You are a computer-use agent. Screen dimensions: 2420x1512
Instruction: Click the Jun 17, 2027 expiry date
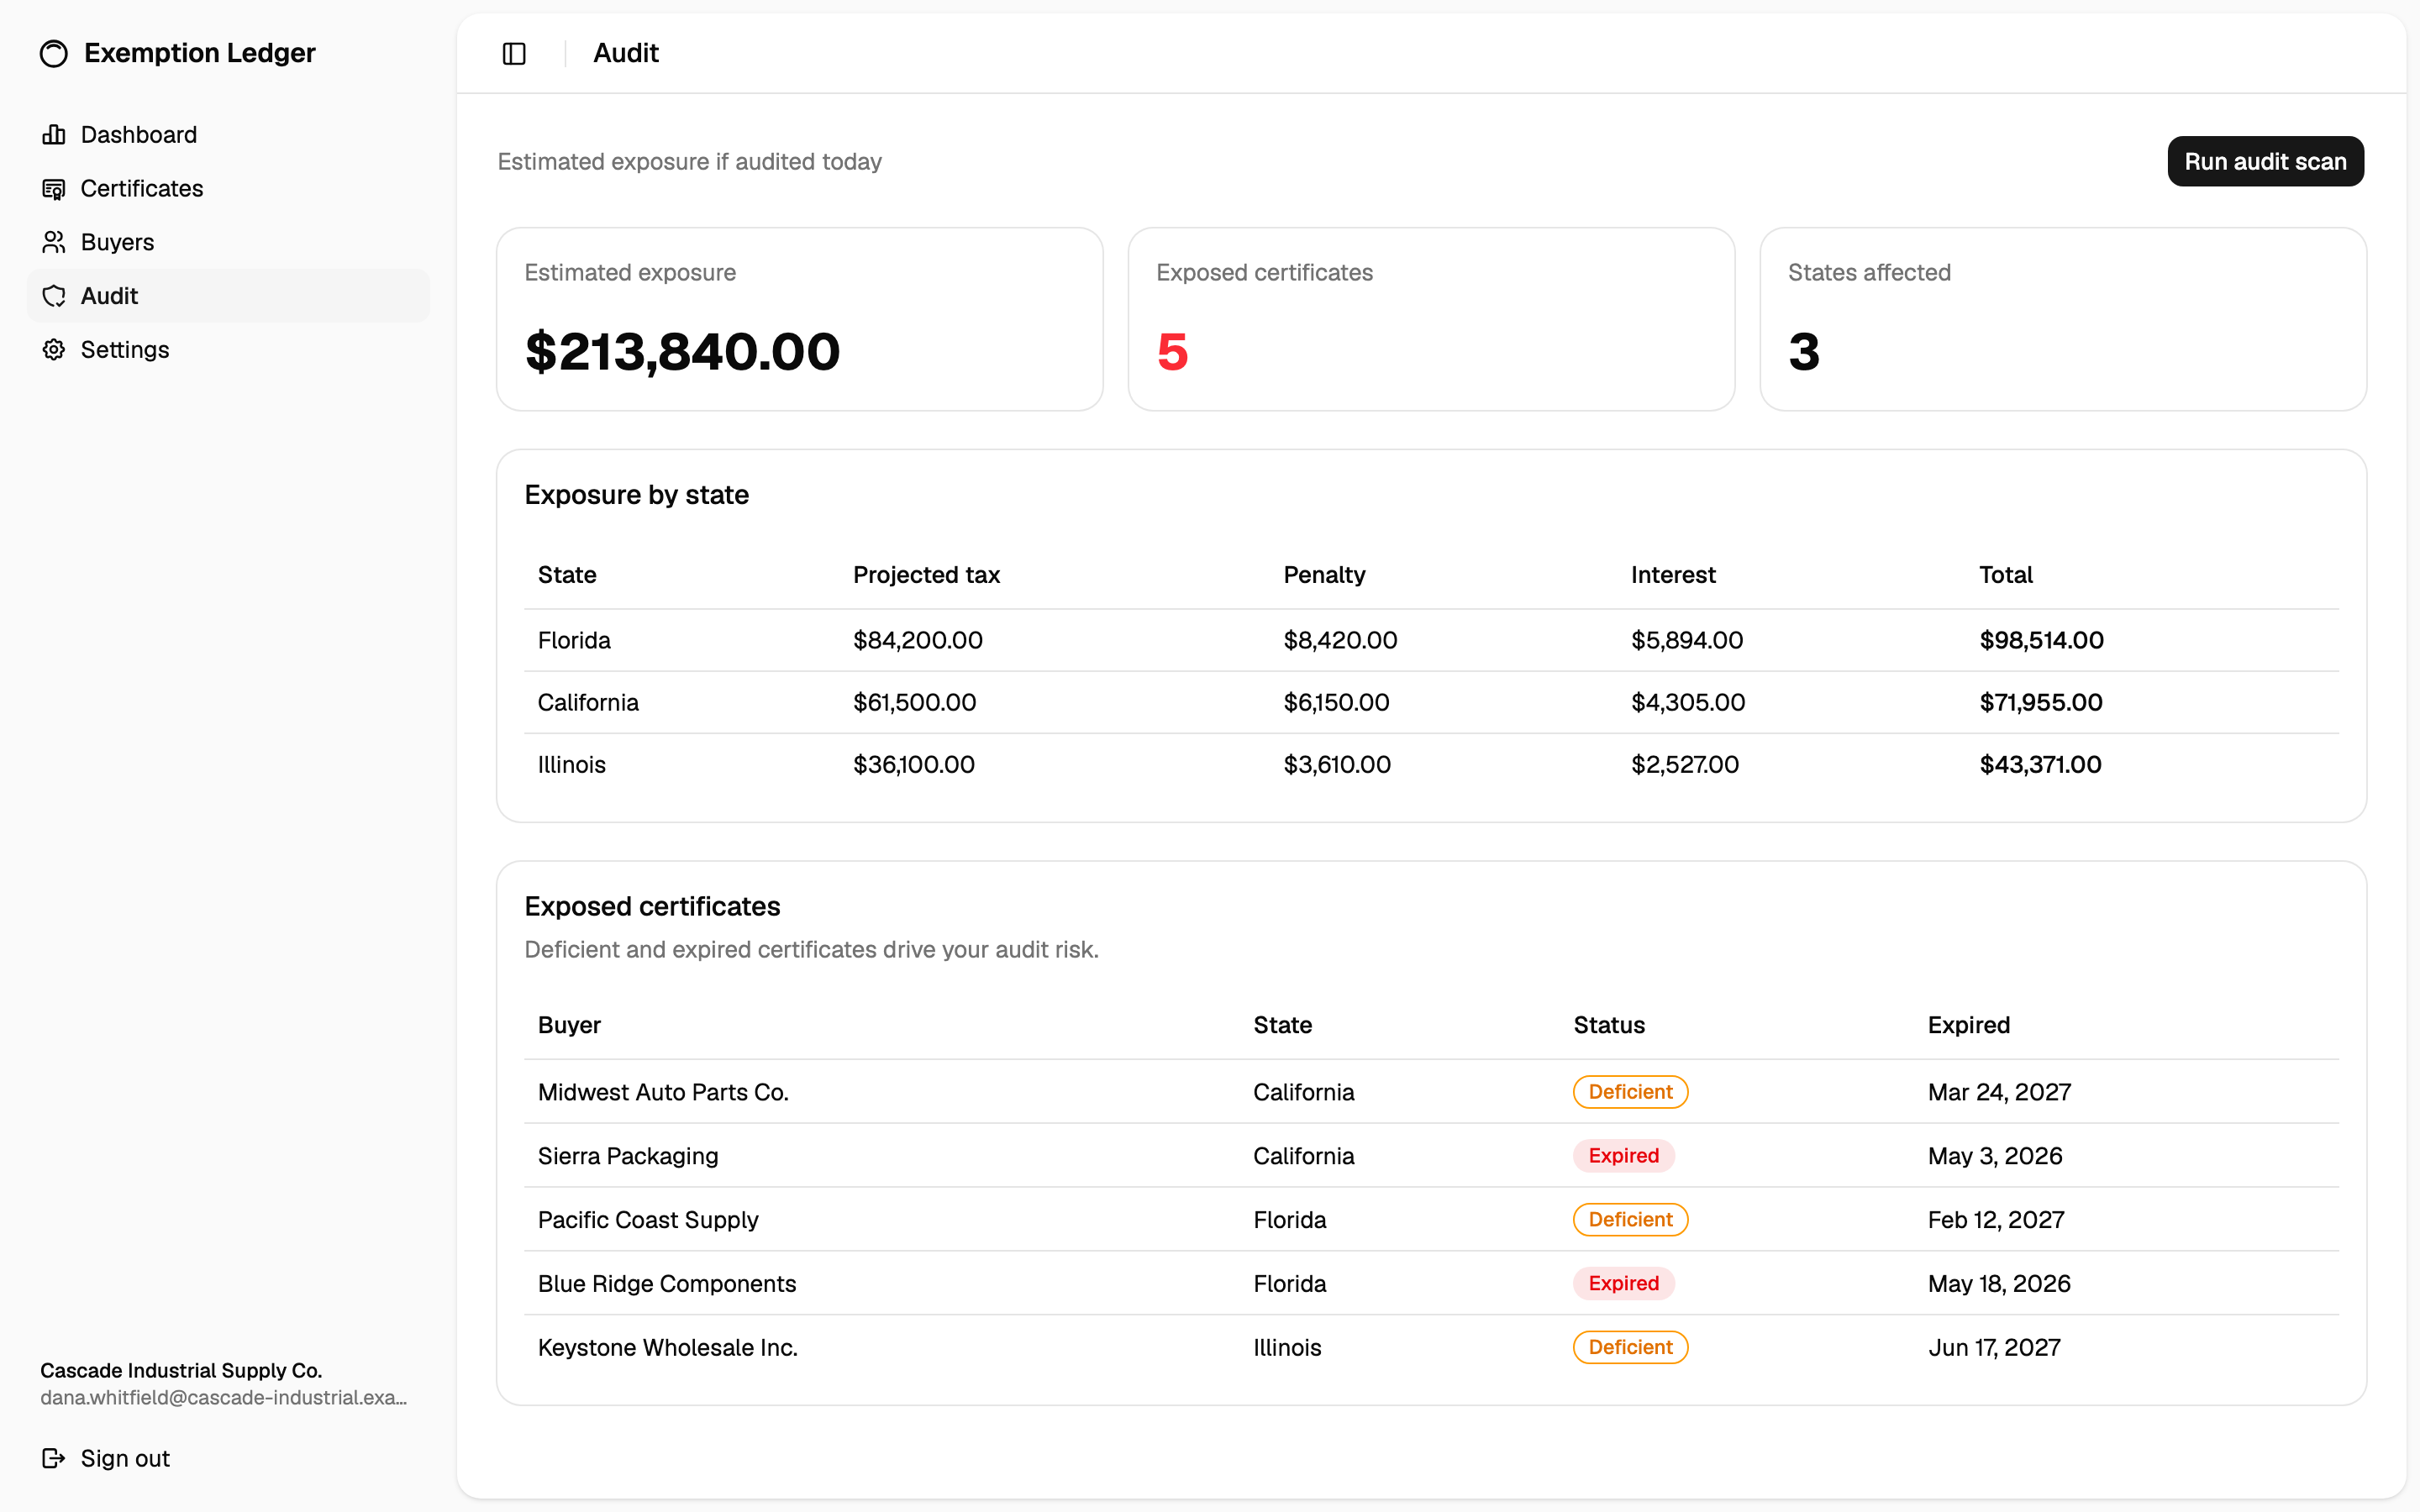(1994, 1347)
